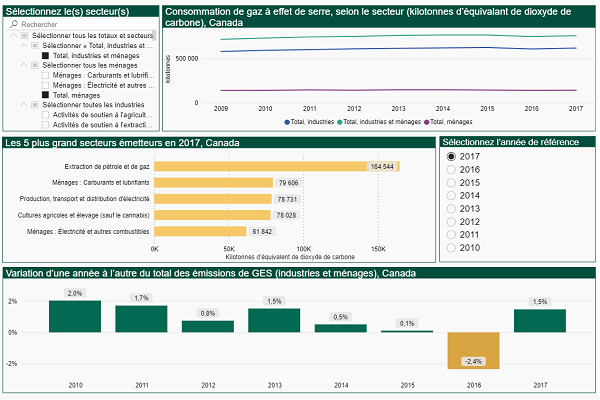600x400 pixels.
Task: Collapse the 'Sélectionner toutes les industries' group
Action: 24,105
